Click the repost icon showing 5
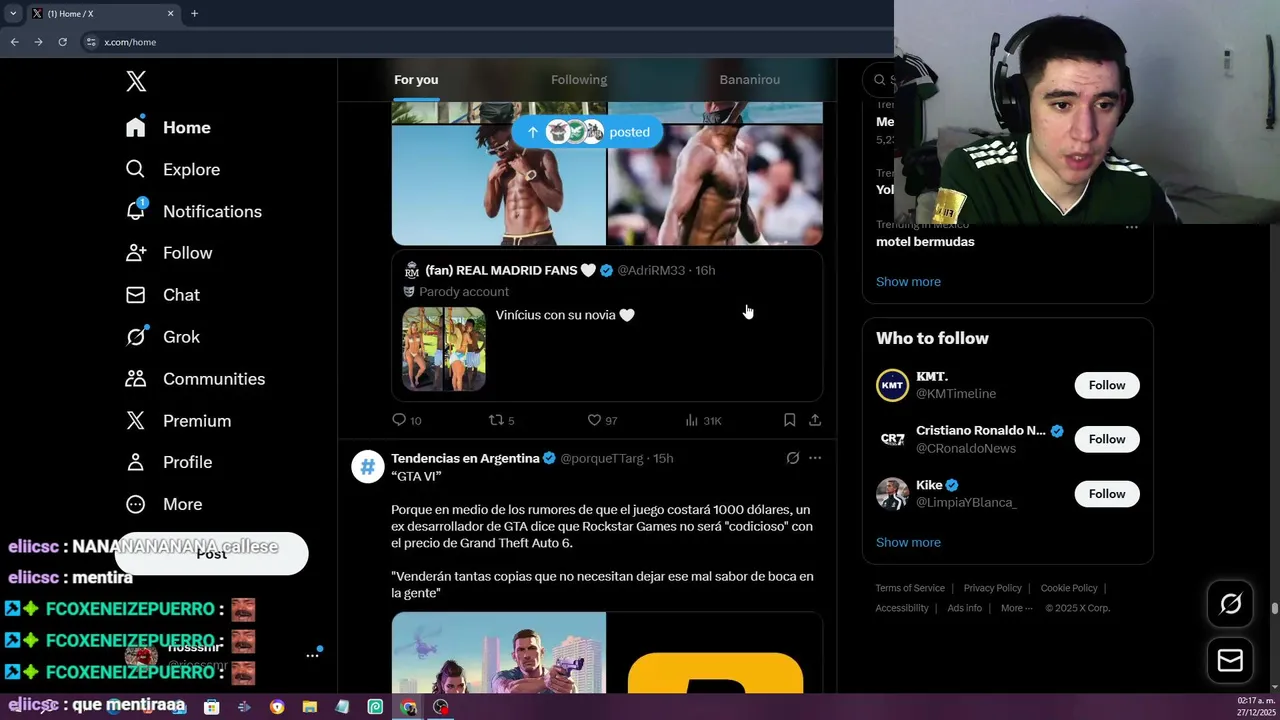Screen dimensions: 1280x720 click(x=496, y=420)
